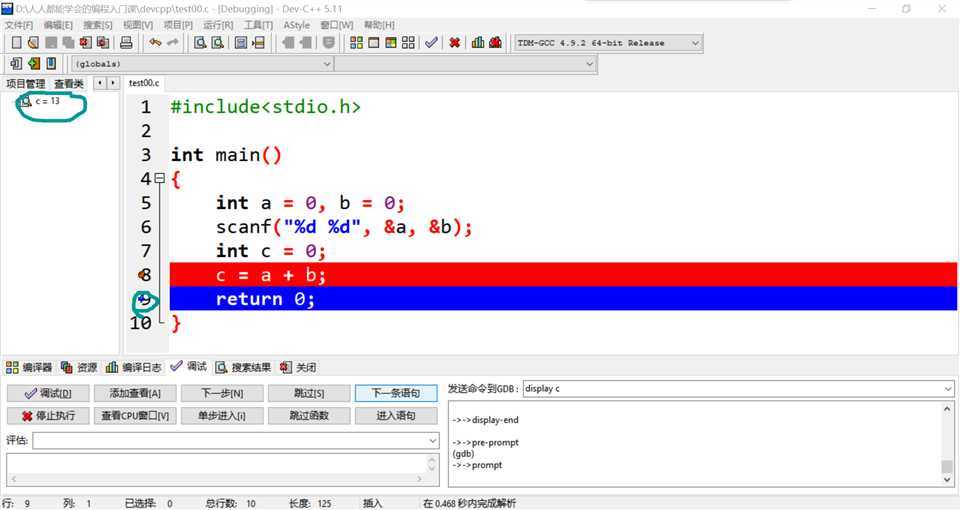Click the first icon in second toolbar row
This screenshot has width=960, height=510.
point(17,63)
